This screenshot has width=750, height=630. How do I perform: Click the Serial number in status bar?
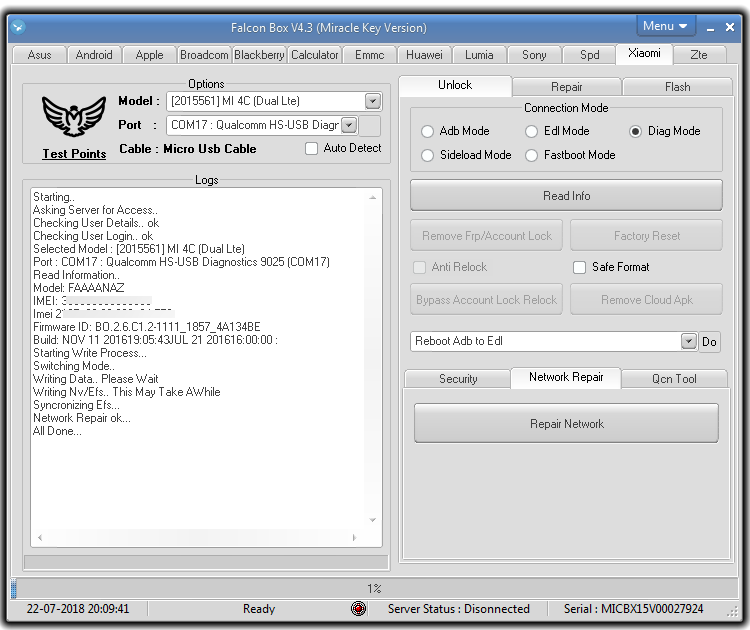(633, 608)
